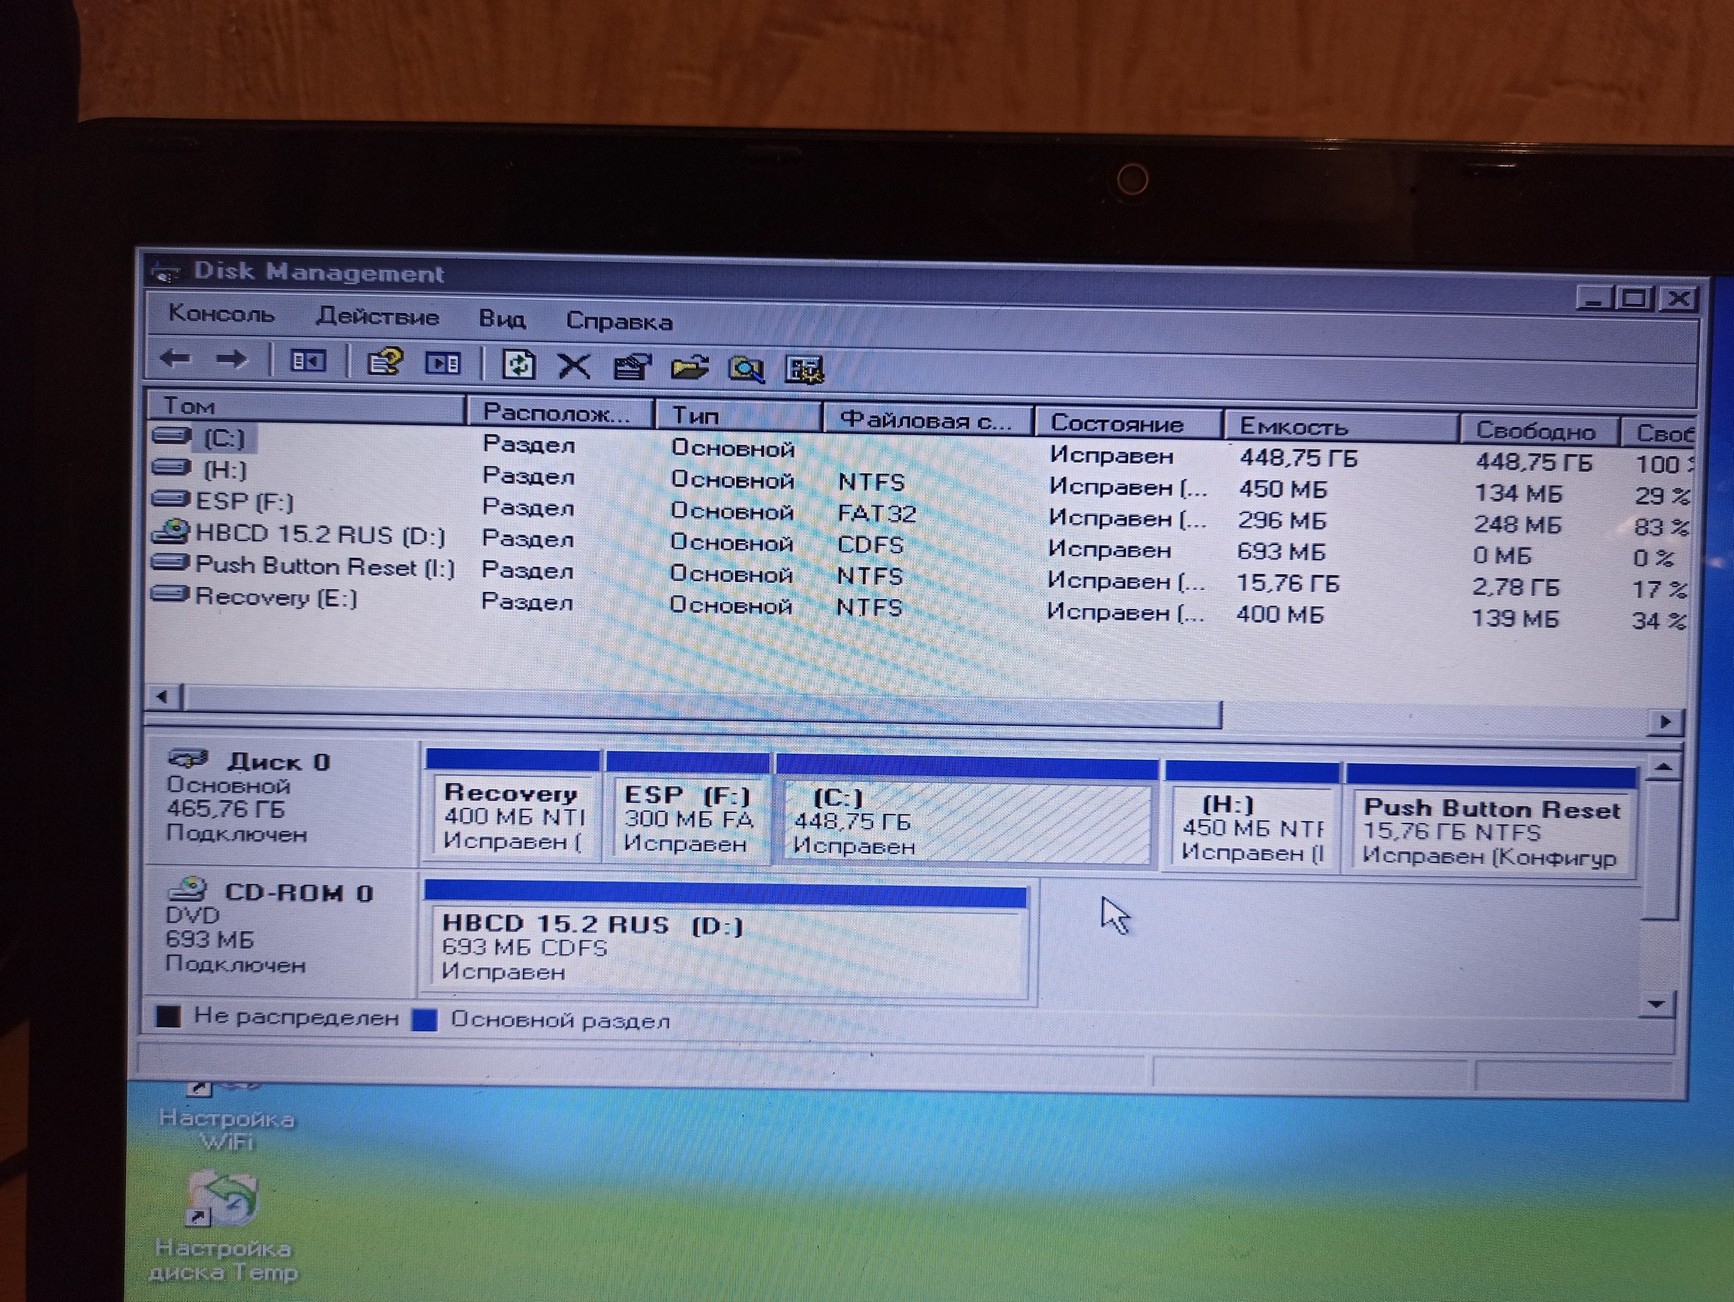This screenshot has height=1302, width=1734.
Task: Click horizontal scrollbar left arrow in volume list
Action: (162, 696)
